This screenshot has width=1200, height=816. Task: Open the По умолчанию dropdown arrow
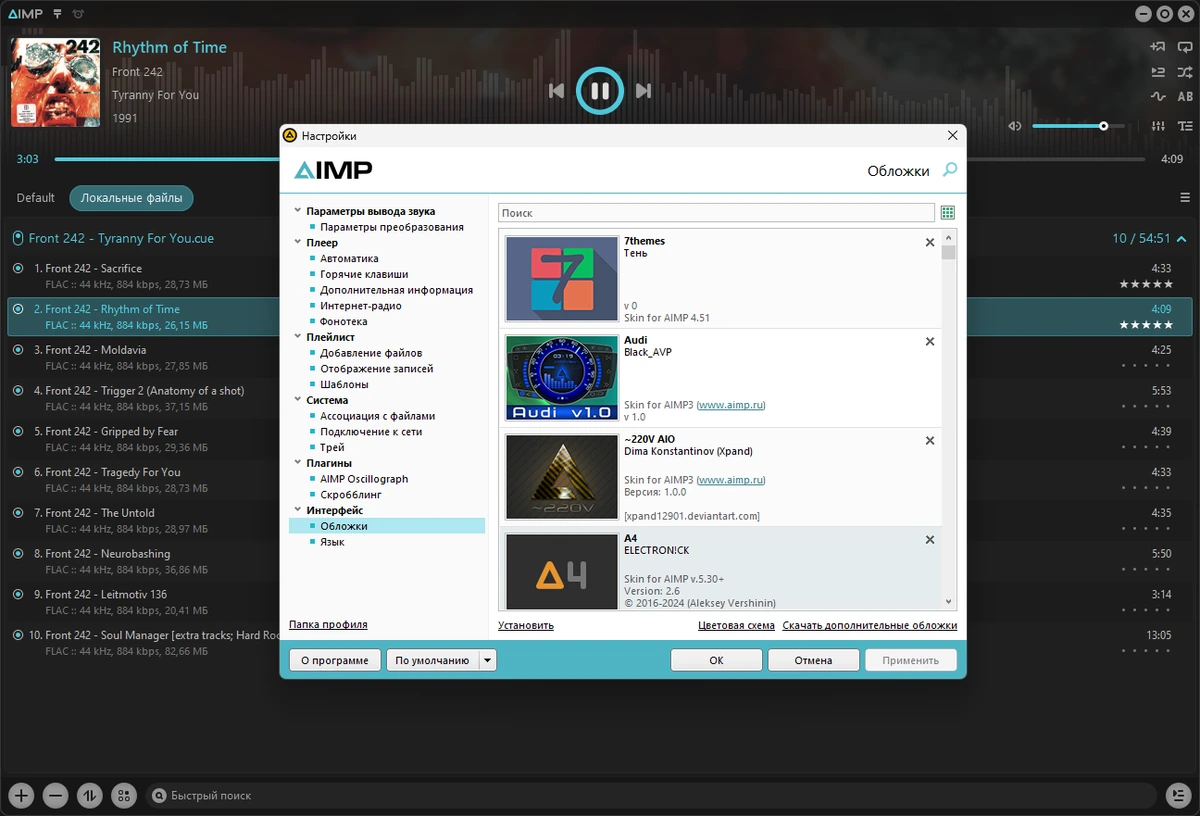488,660
